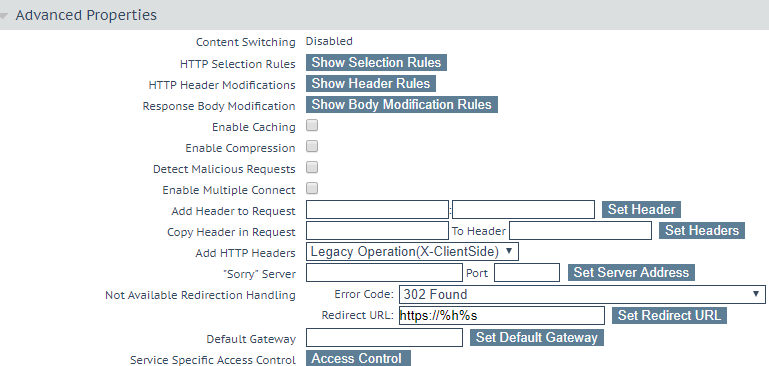The height and width of the screenshot is (366, 769).
Task: Click the Set Header button
Action: tap(641, 209)
